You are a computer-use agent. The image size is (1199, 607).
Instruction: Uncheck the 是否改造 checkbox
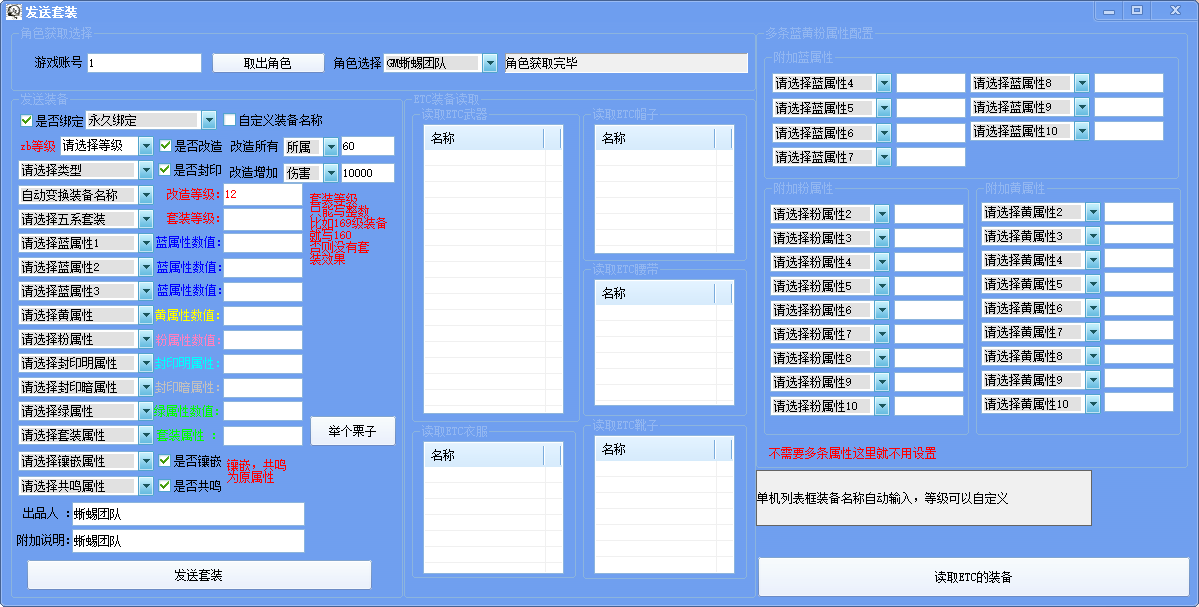[x=166, y=146]
